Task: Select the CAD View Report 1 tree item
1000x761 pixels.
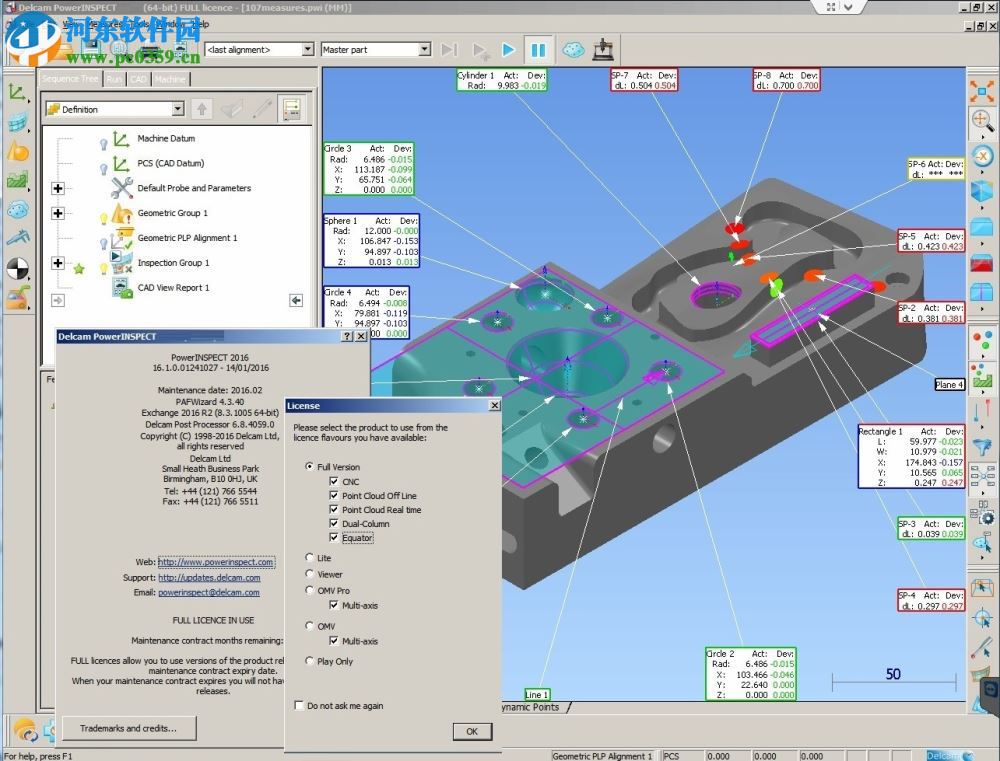Action: (x=173, y=288)
